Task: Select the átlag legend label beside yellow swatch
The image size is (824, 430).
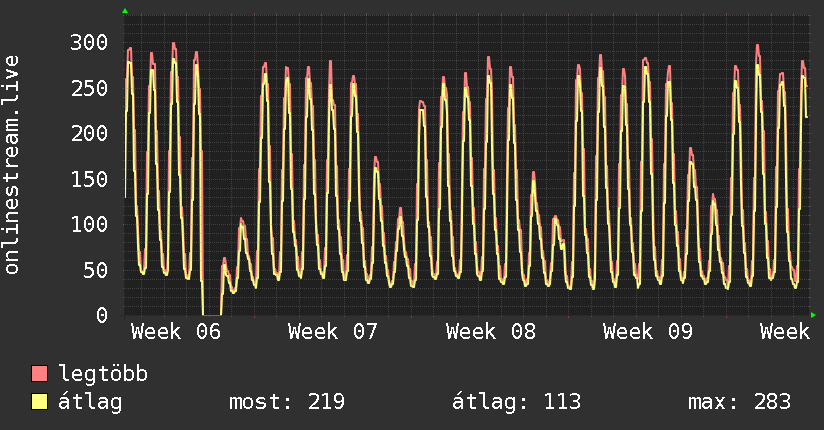Action: pyautogui.click(x=90, y=402)
